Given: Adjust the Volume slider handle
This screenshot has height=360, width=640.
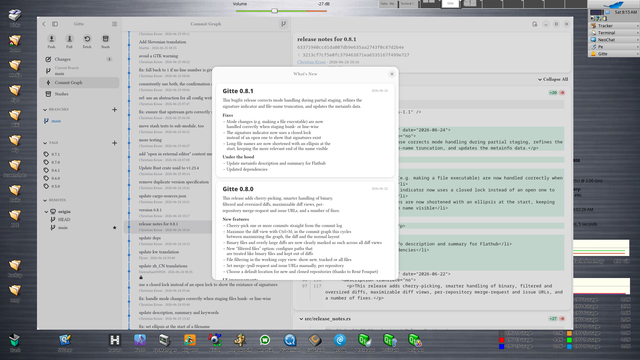Looking at the screenshot, I should coord(275,11).
